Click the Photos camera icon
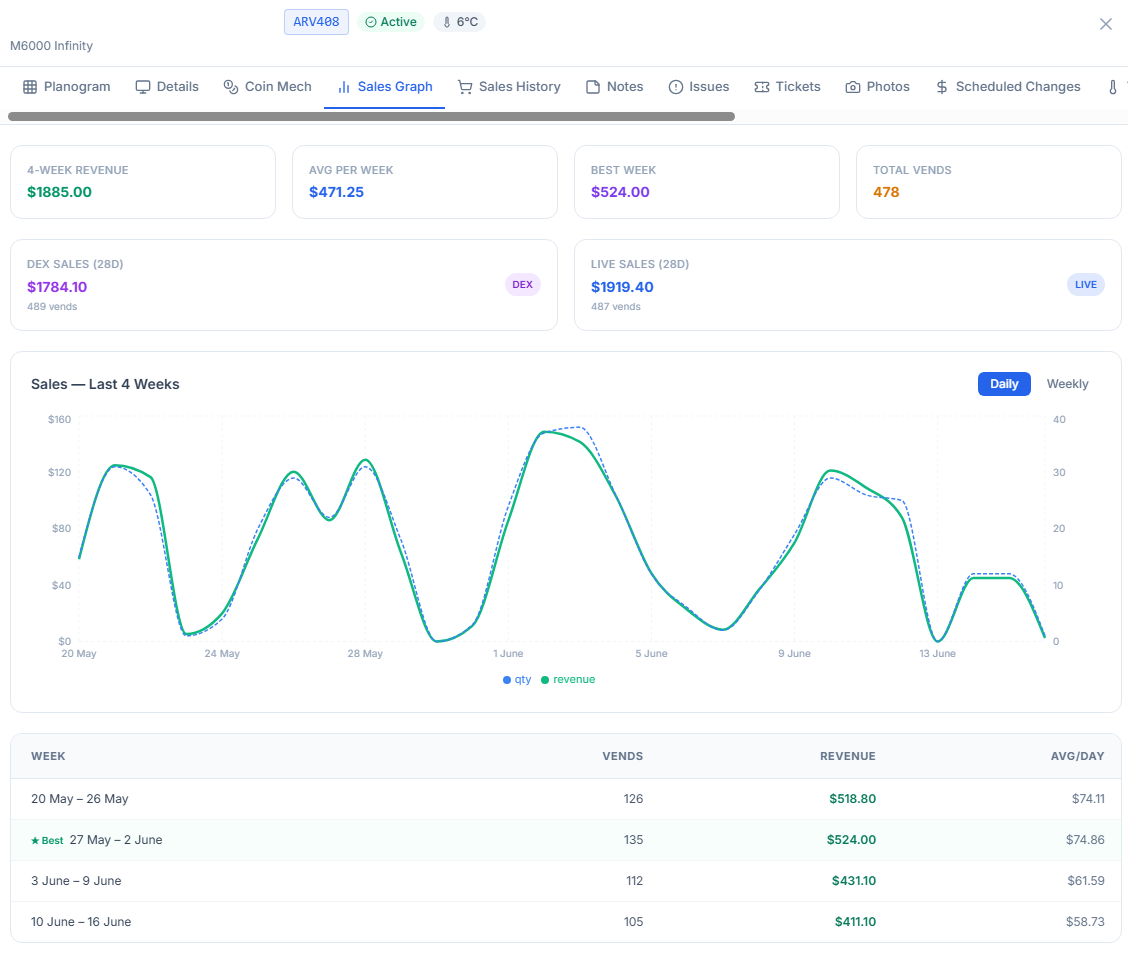This screenshot has height=953, width=1128. coord(852,87)
